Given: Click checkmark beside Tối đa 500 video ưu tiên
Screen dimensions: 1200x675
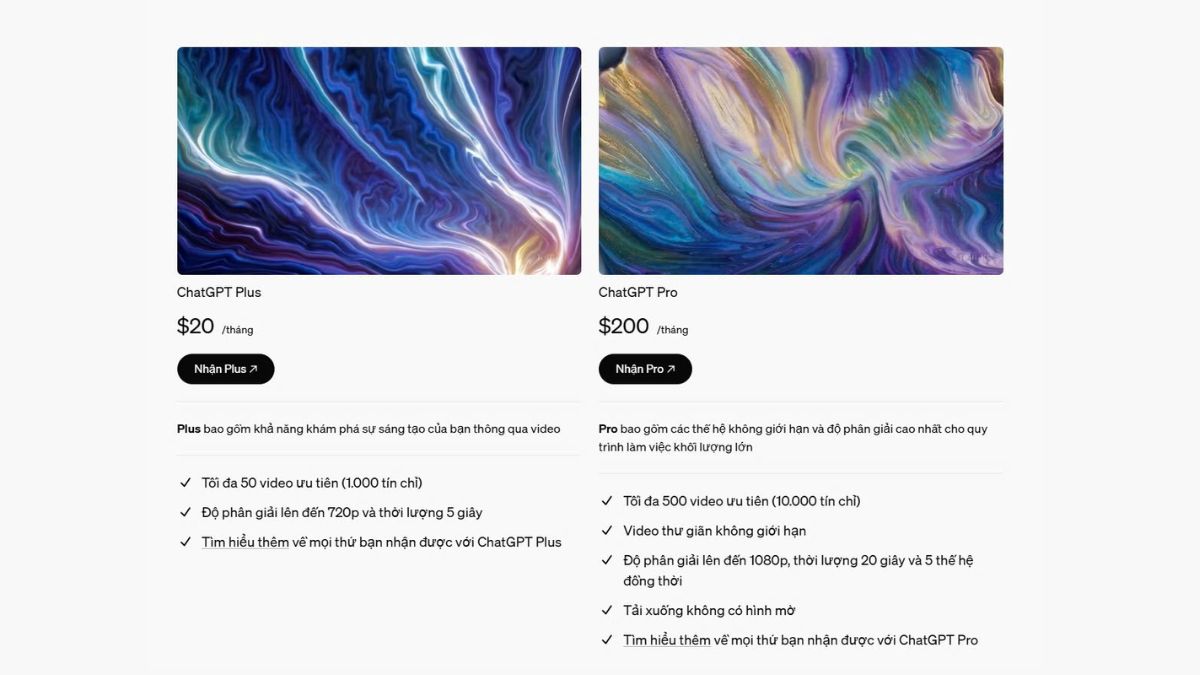Looking at the screenshot, I should coord(607,501).
